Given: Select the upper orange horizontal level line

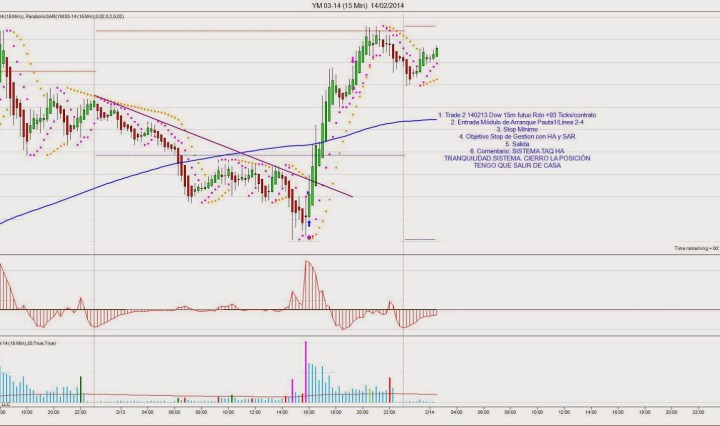Looking at the screenshot, I should (420, 25).
